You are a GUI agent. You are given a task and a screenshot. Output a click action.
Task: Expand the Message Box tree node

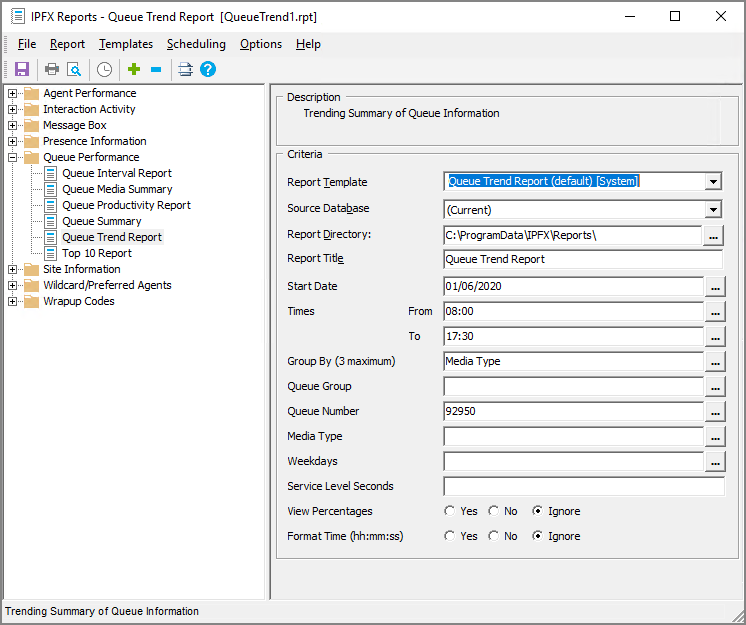(12, 126)
